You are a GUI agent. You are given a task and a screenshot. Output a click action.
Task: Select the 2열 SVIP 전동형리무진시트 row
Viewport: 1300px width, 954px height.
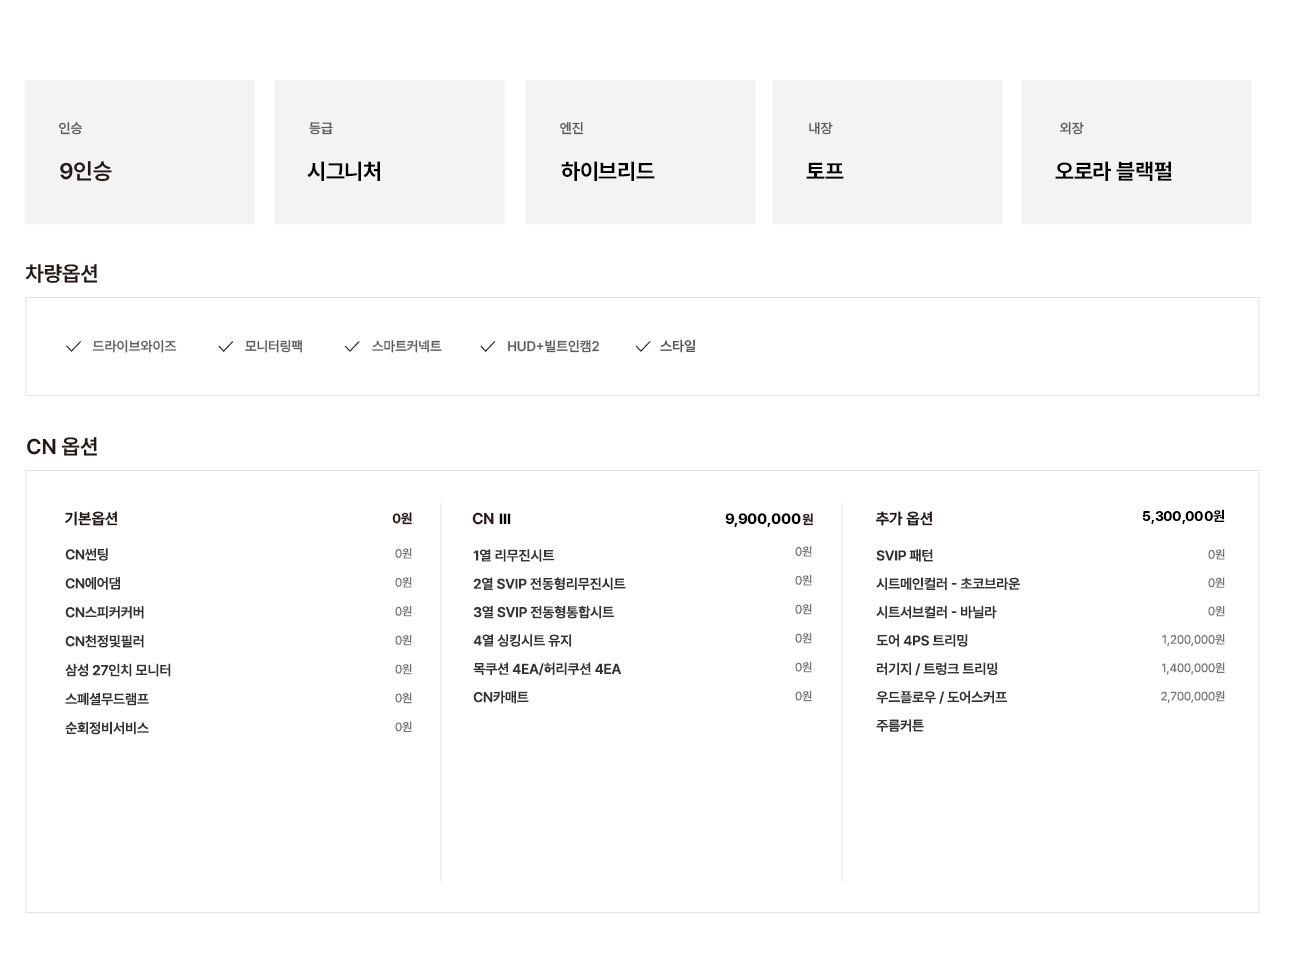pyautogui.click(x=642, y=583)
